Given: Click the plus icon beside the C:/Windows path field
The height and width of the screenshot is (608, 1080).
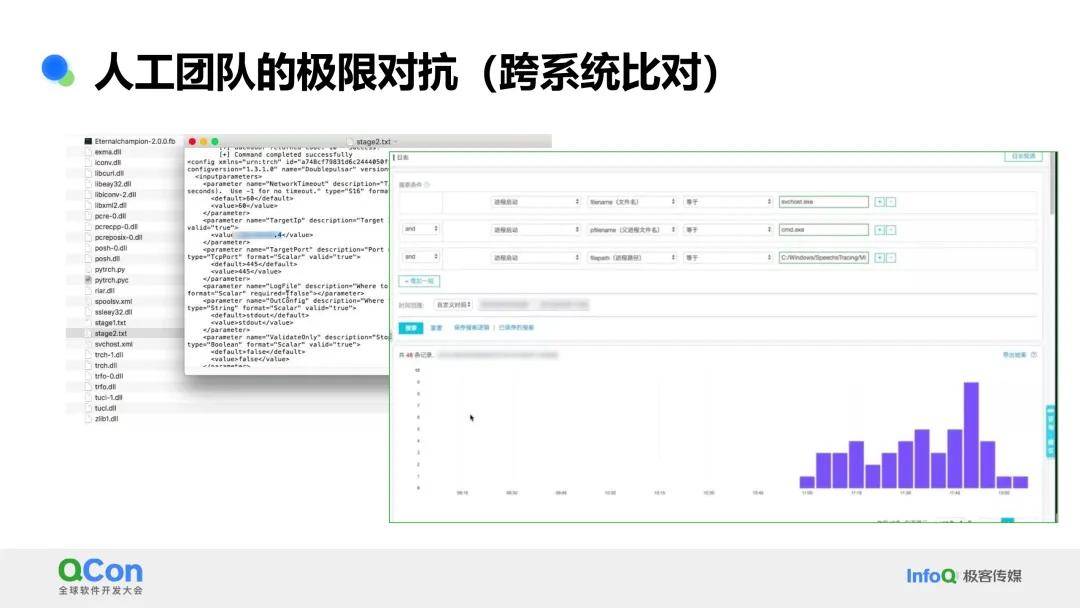Looking at the screenshot, I should pyautogui.click(x=880, y=258).
